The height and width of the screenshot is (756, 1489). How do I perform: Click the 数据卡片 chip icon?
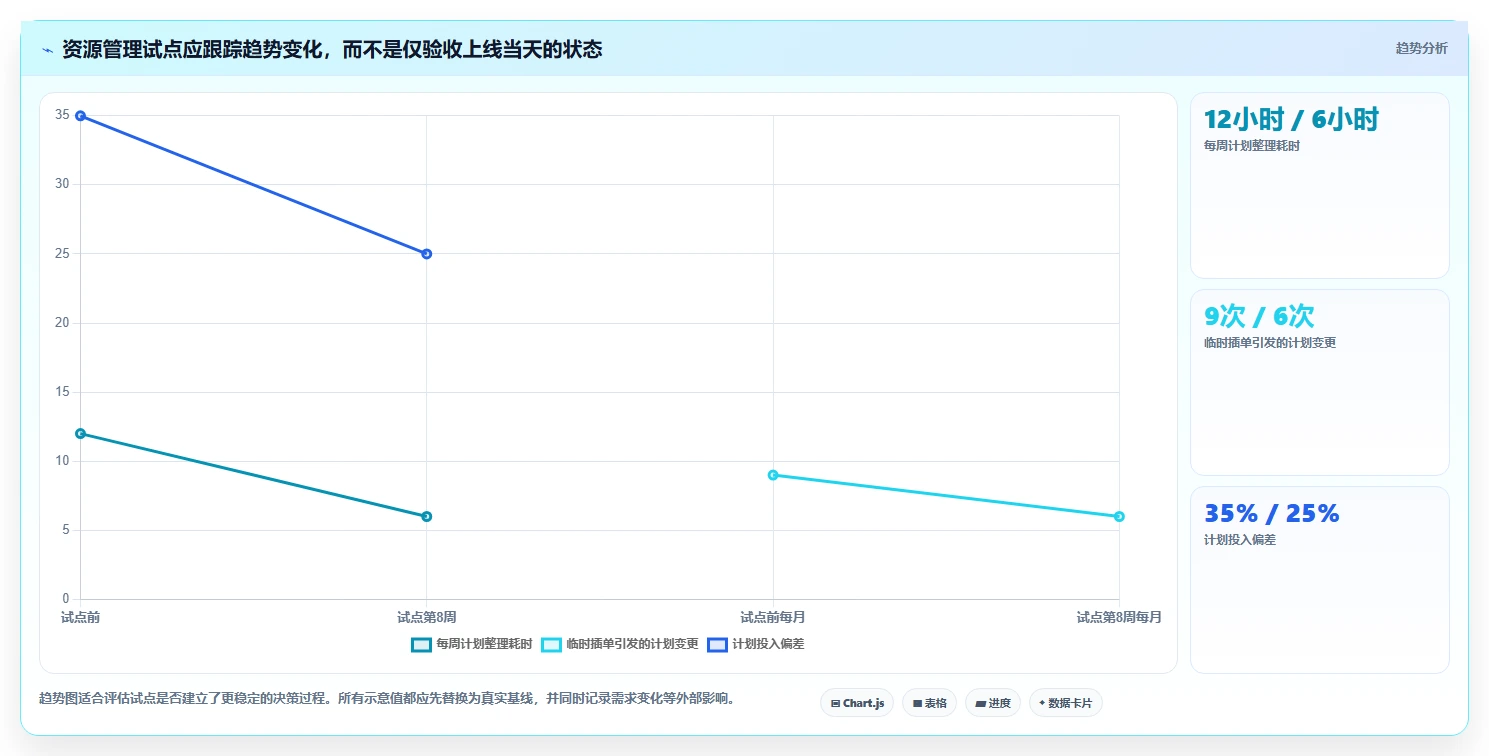1042,703
